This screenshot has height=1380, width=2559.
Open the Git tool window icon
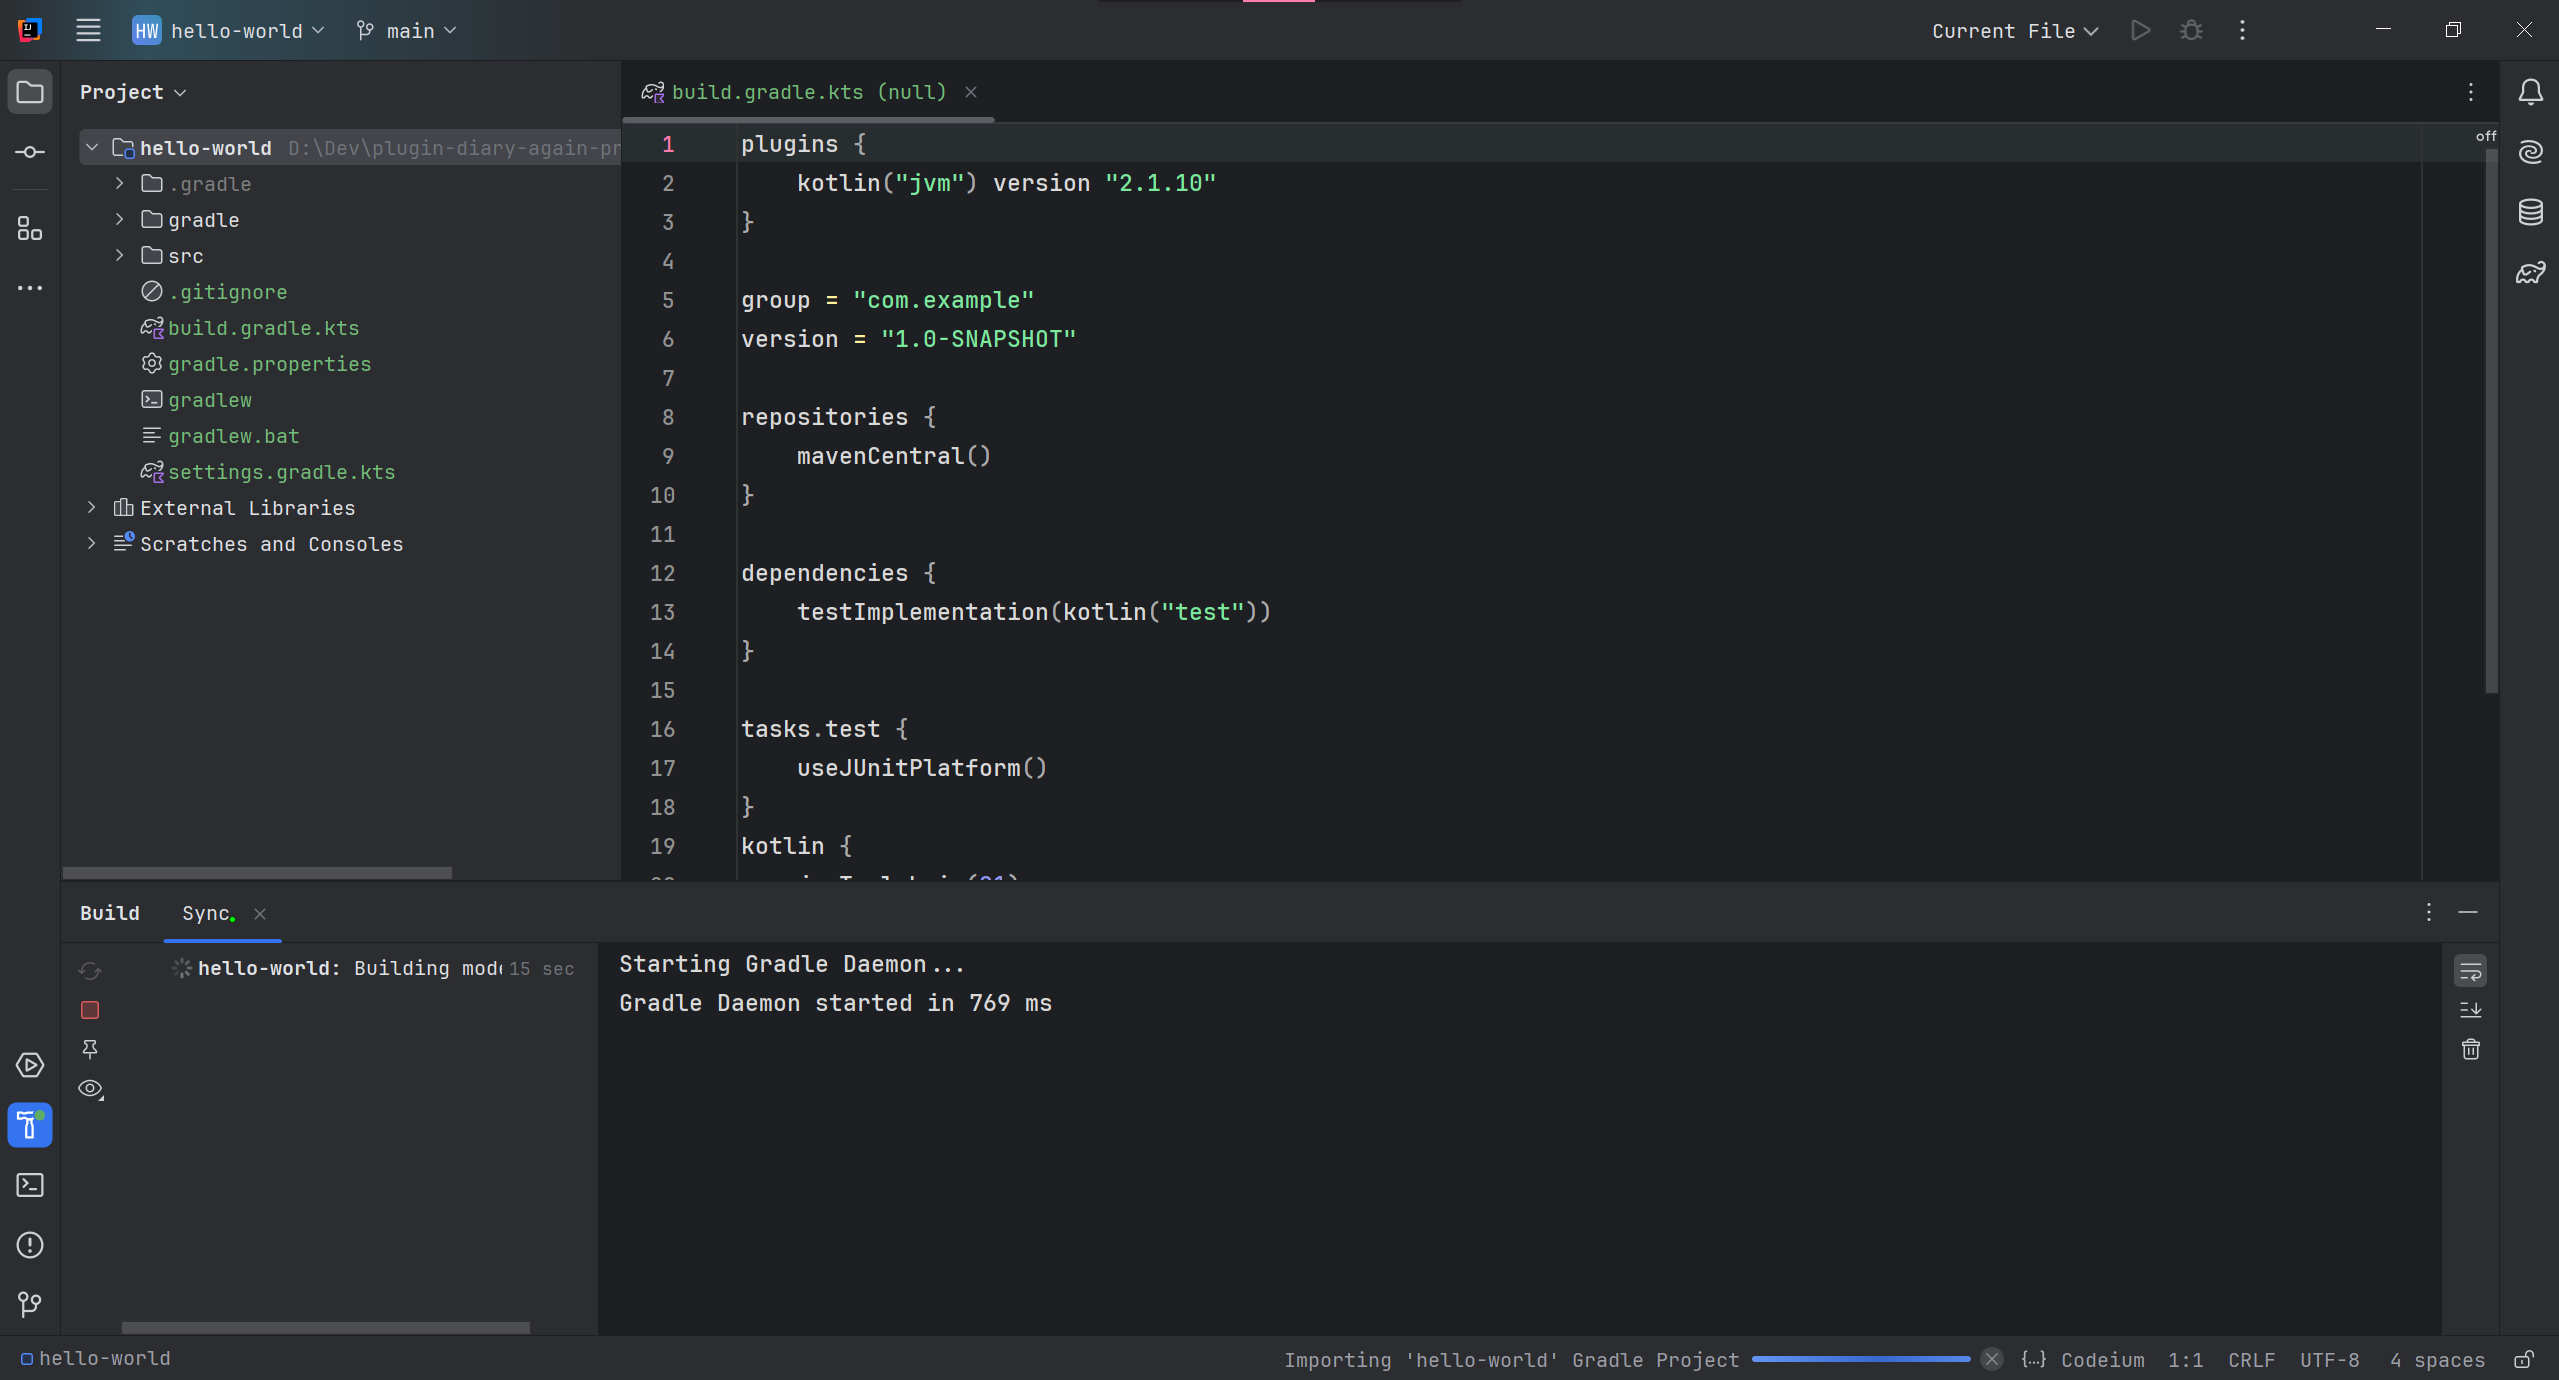[30, 1304]
